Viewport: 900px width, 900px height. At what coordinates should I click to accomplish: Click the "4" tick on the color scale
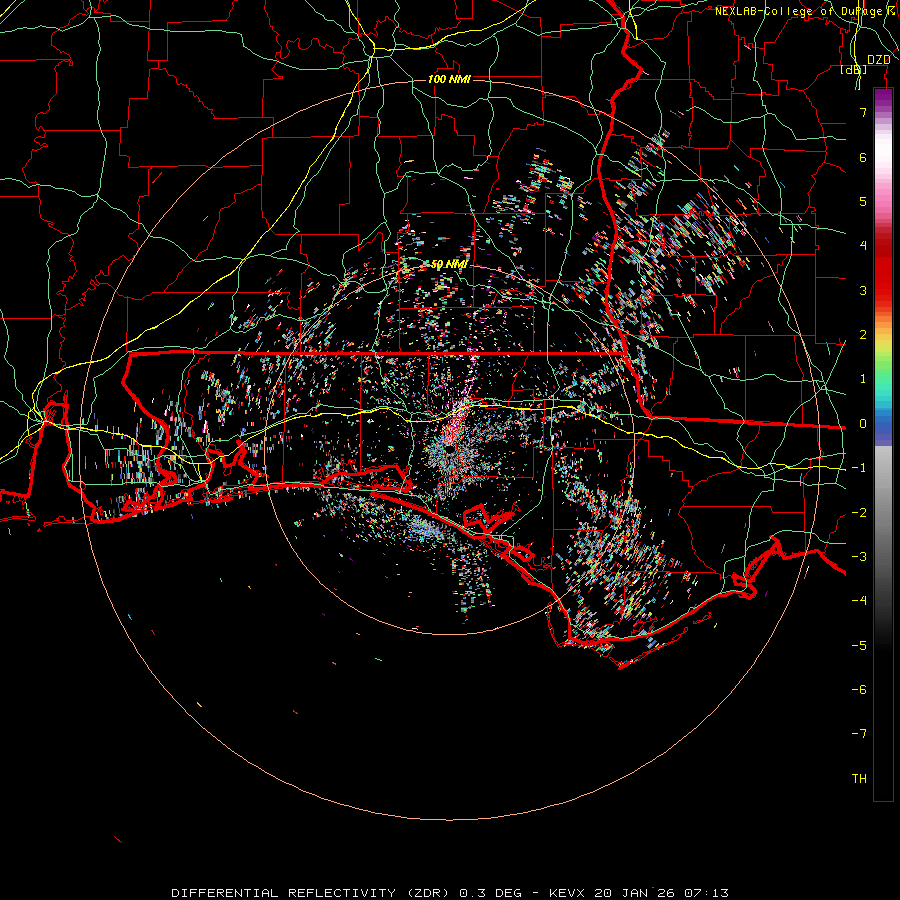pyautogui.click(x=863, y=246)
